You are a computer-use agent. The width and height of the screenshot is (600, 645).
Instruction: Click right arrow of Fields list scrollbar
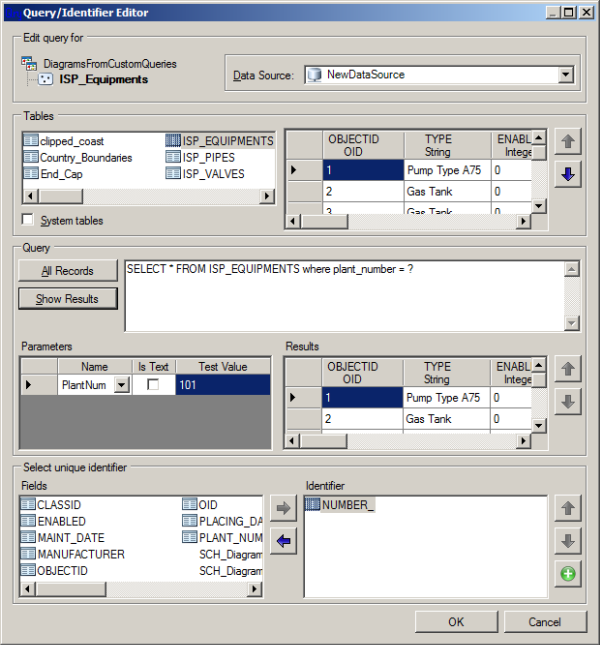(x=255, y=589)
